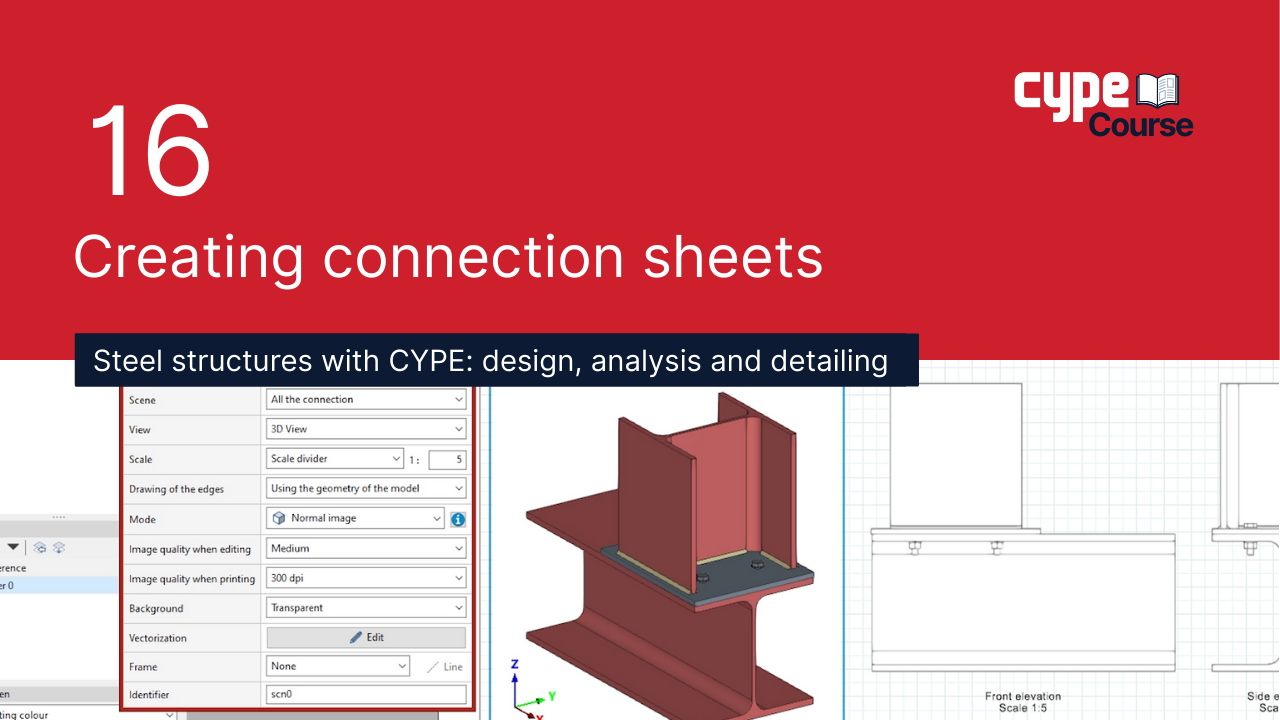Click the 'Creating connection sheets' title
Viewport: 1280px width, 720px height.
click(x=448, y=257)
